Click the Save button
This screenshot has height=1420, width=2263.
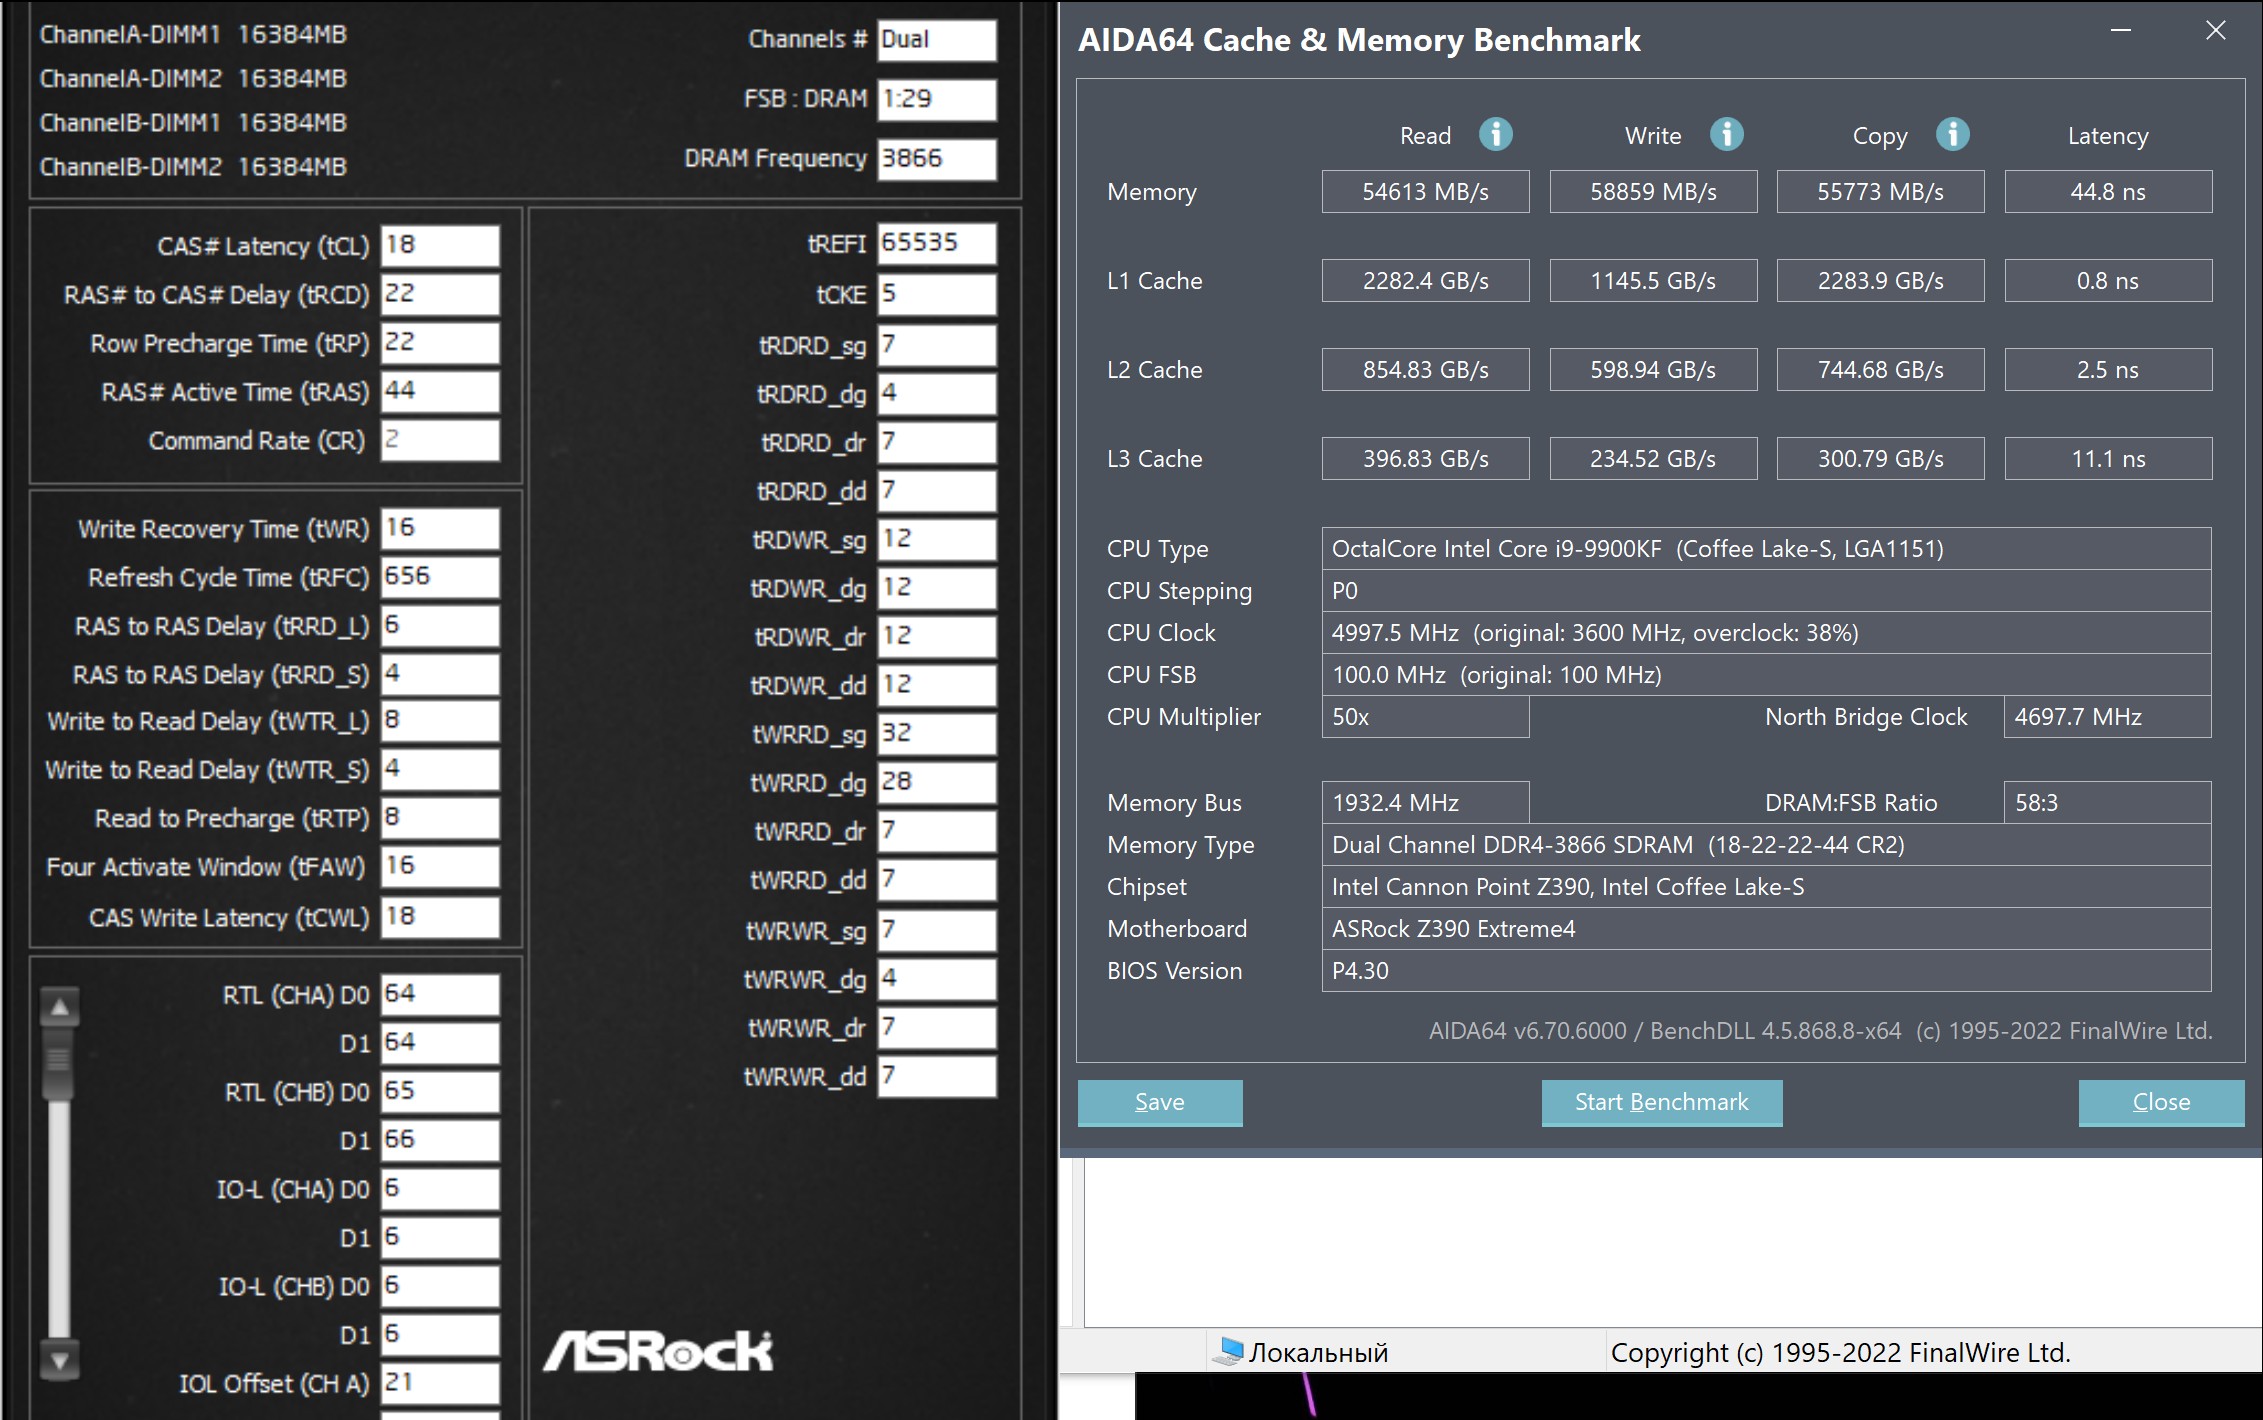coord(1159,1102)
